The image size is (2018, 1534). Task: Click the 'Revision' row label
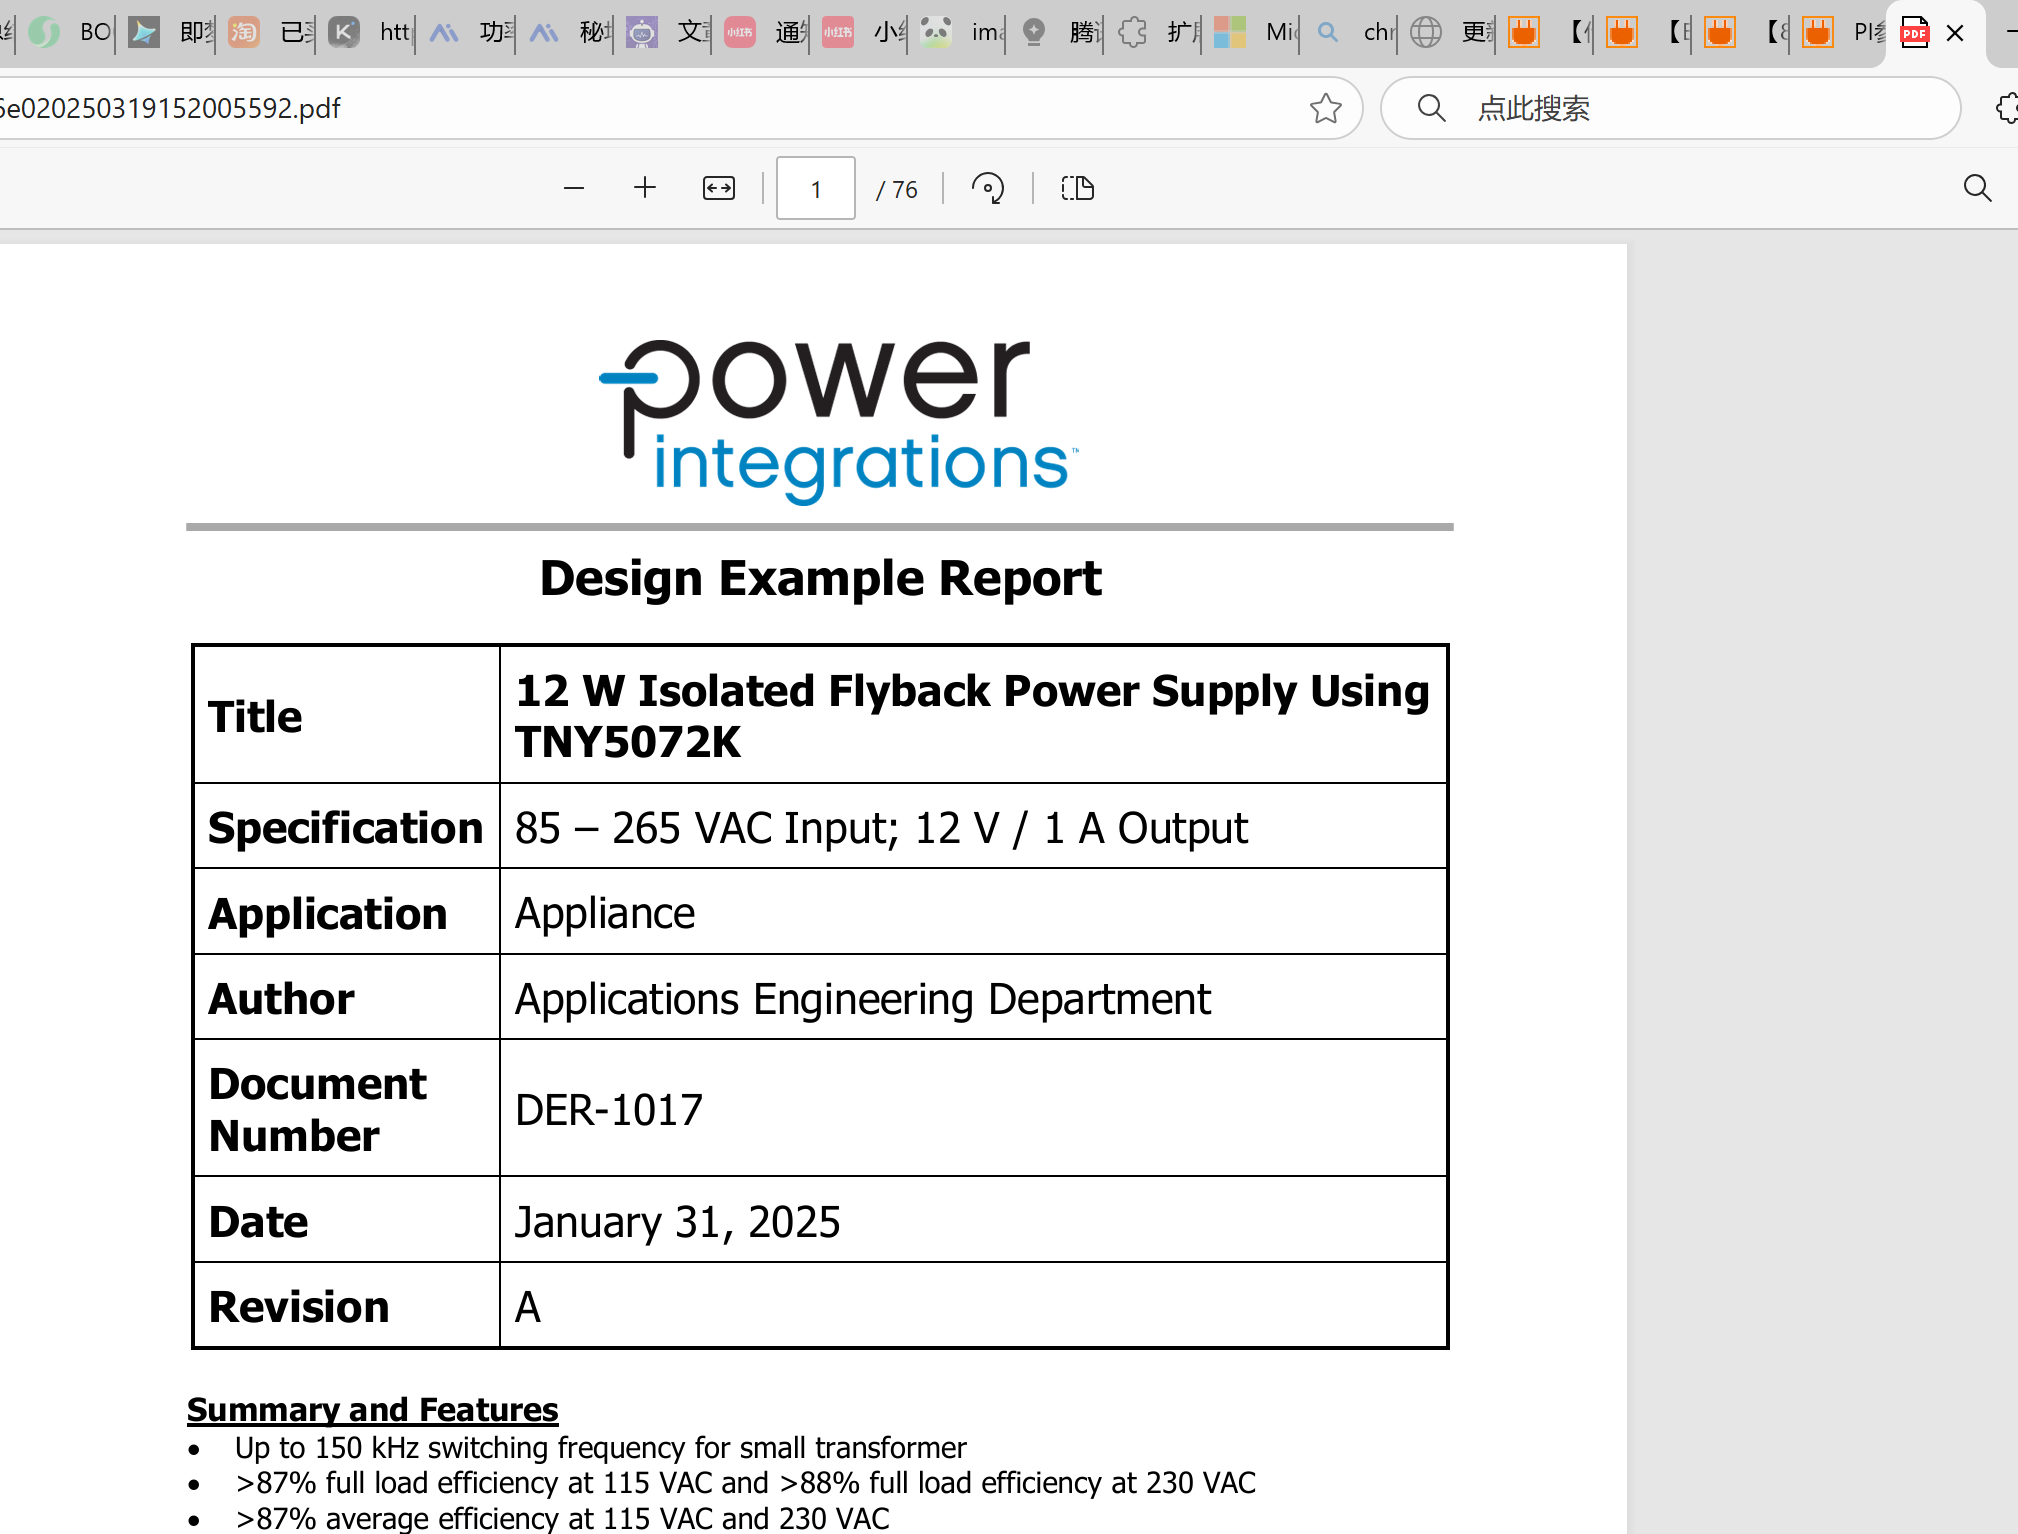point(298,1307)
